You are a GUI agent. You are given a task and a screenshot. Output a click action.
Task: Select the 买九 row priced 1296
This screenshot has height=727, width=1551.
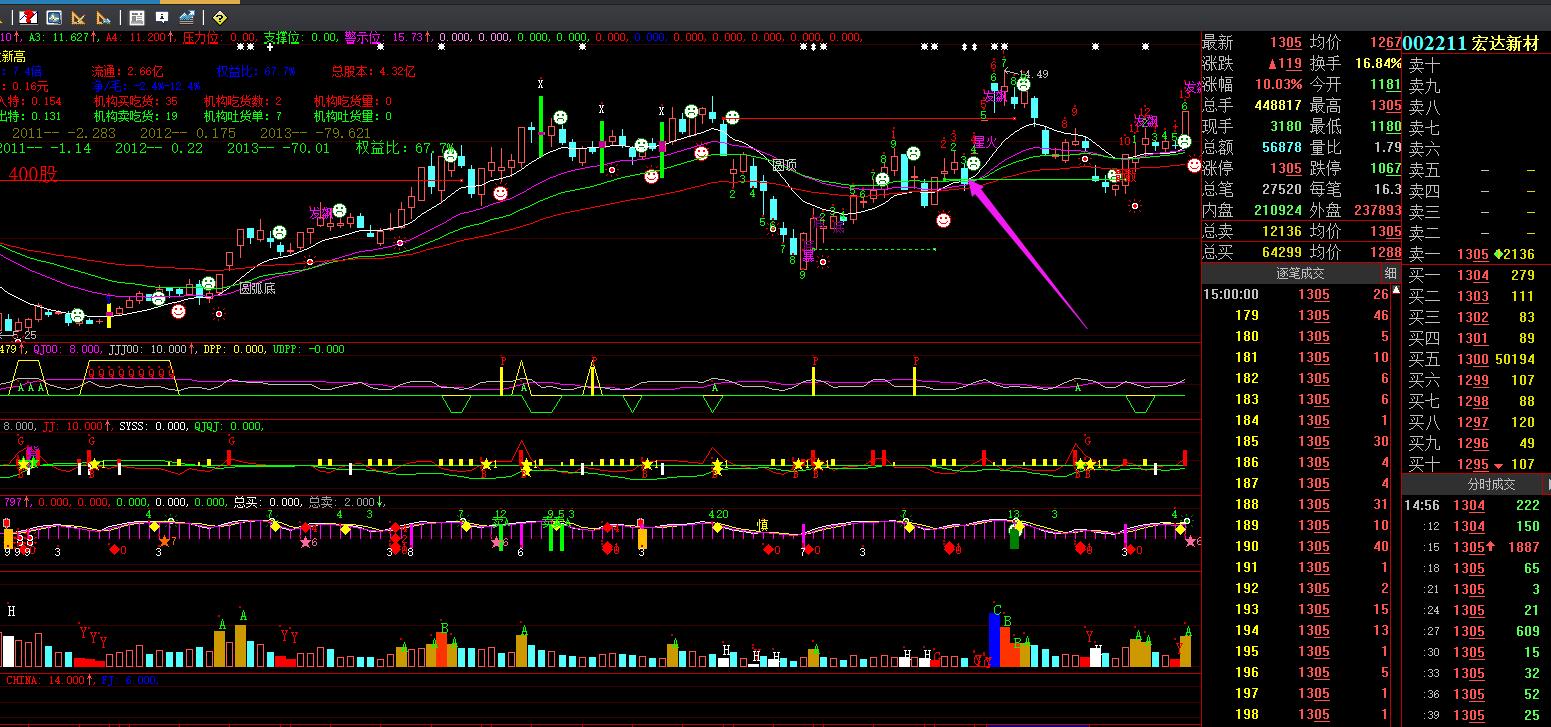tap(1476, 443)
